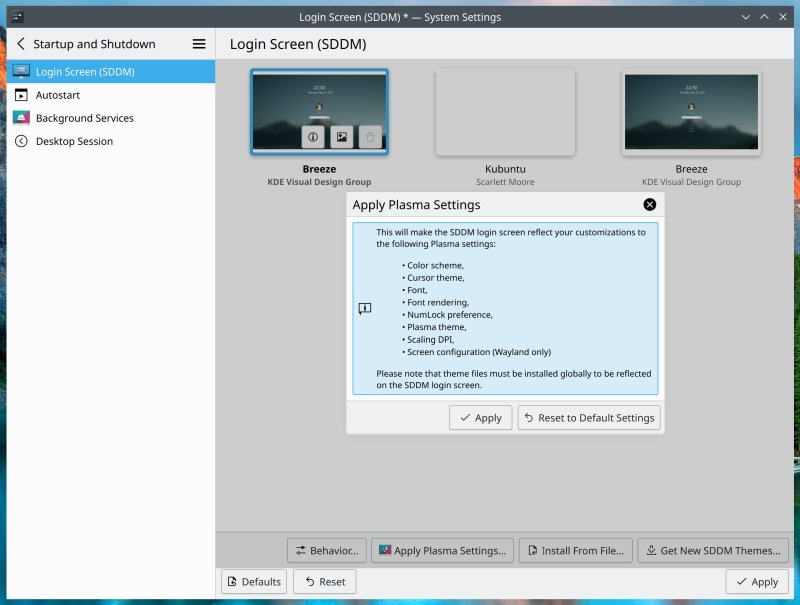Open the sidebar hamburger menu
This screenshot has height=605, width=800.
[199, 43]
